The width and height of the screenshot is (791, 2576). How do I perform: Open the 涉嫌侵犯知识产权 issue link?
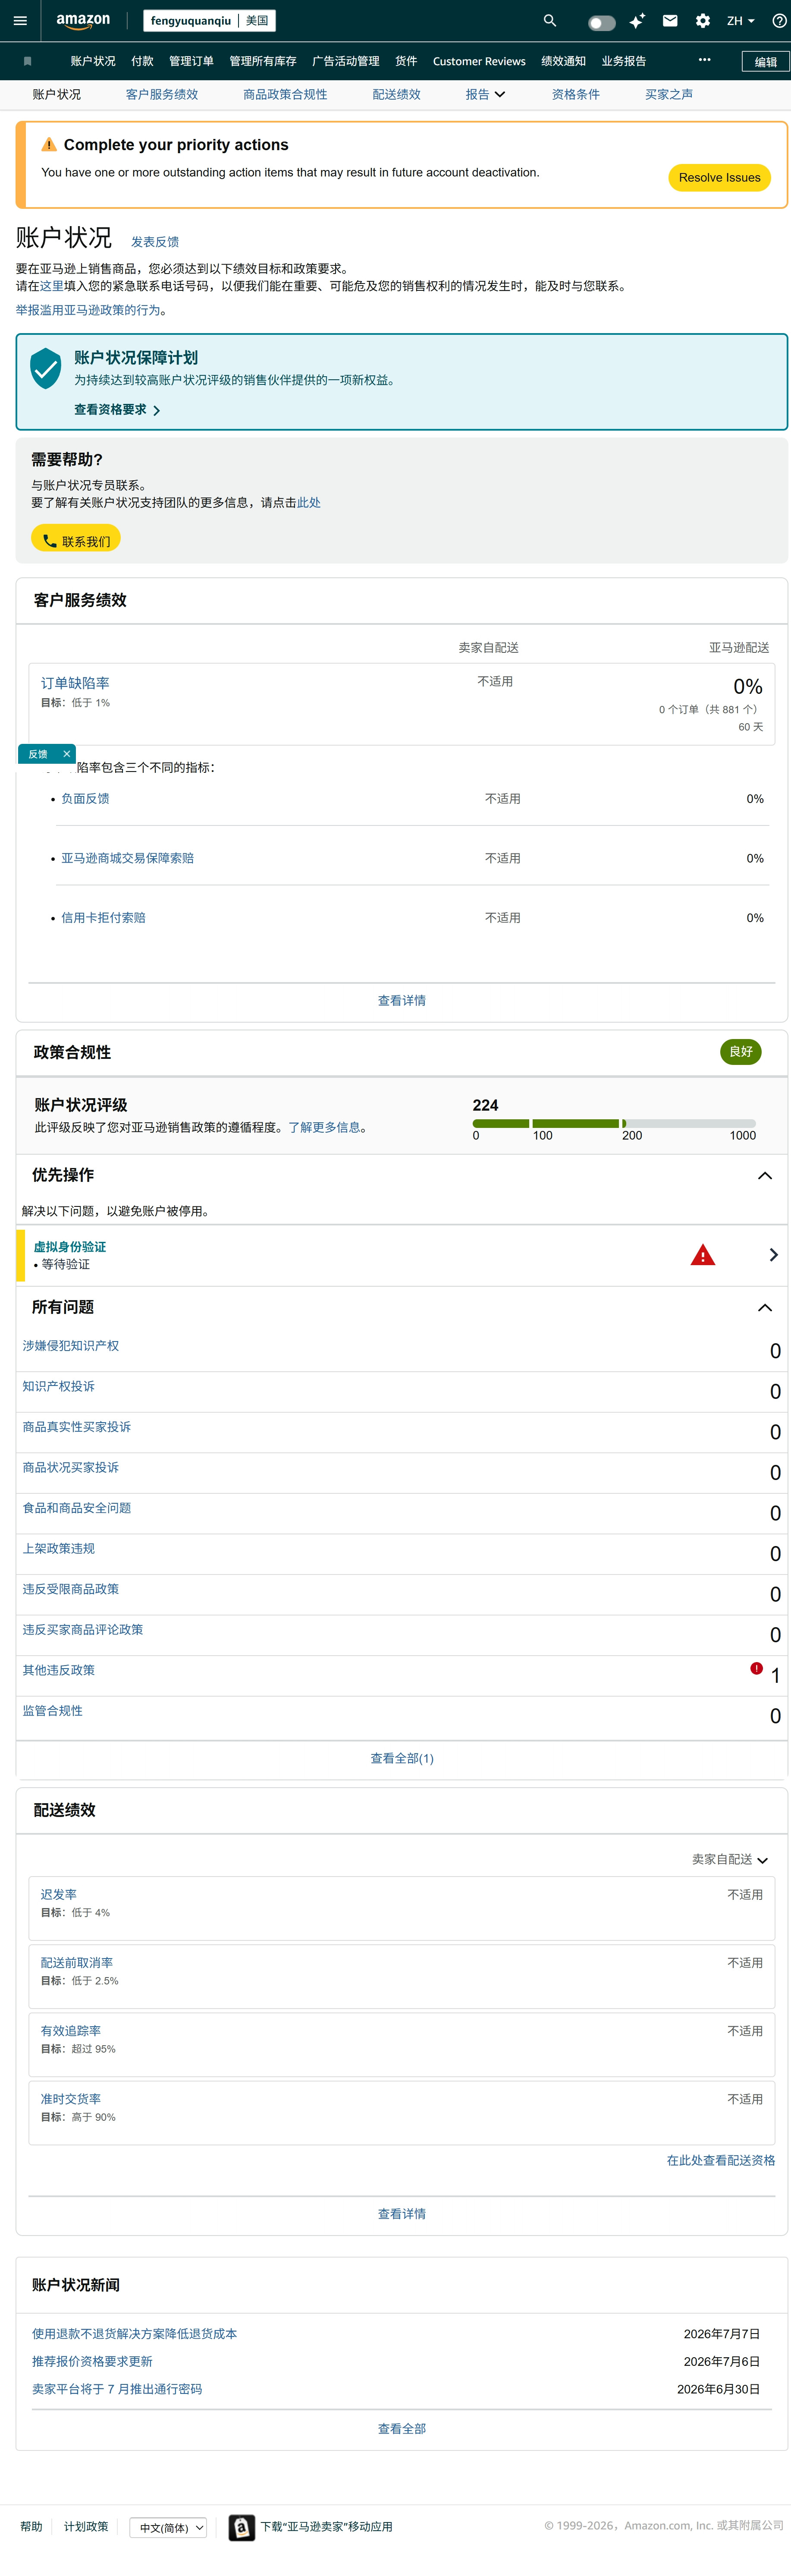click(x=71, y=1346)
